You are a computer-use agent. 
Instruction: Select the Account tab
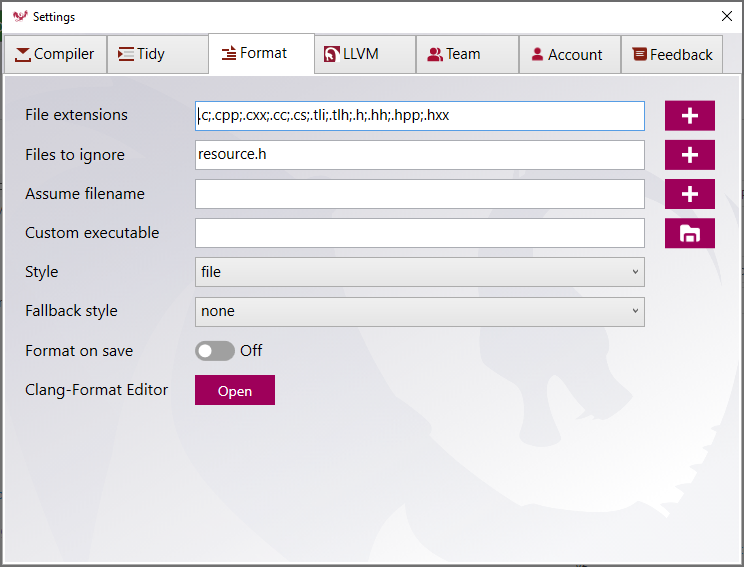pos(566,54)
